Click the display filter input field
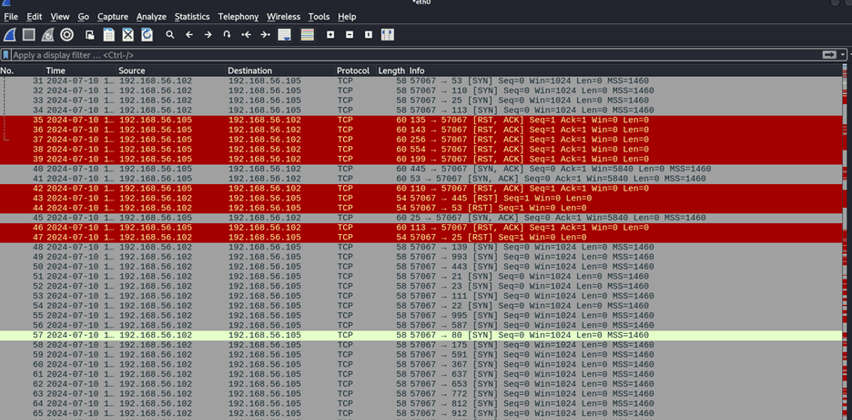Screen dimensions: 852x420 (416, 55)
